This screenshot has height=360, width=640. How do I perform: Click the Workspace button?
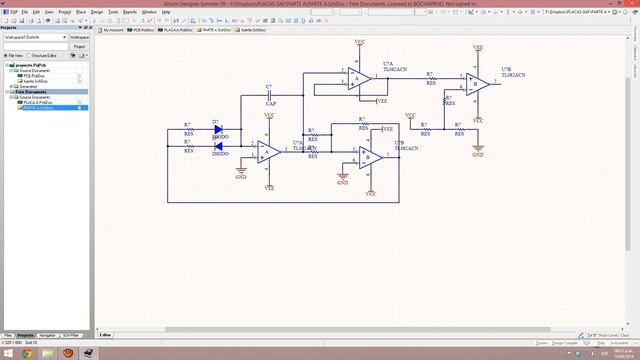[79, 37]
